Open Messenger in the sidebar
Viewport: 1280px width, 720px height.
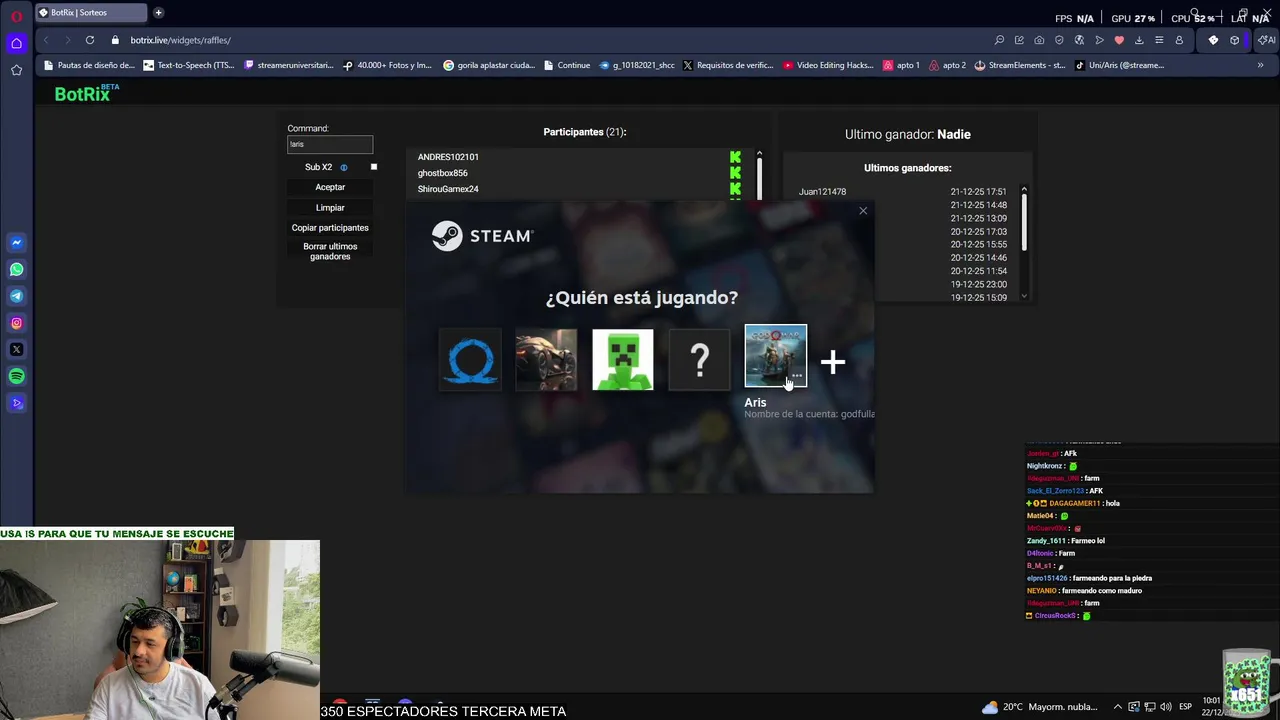pyautogui.click(x=16, y=243)
